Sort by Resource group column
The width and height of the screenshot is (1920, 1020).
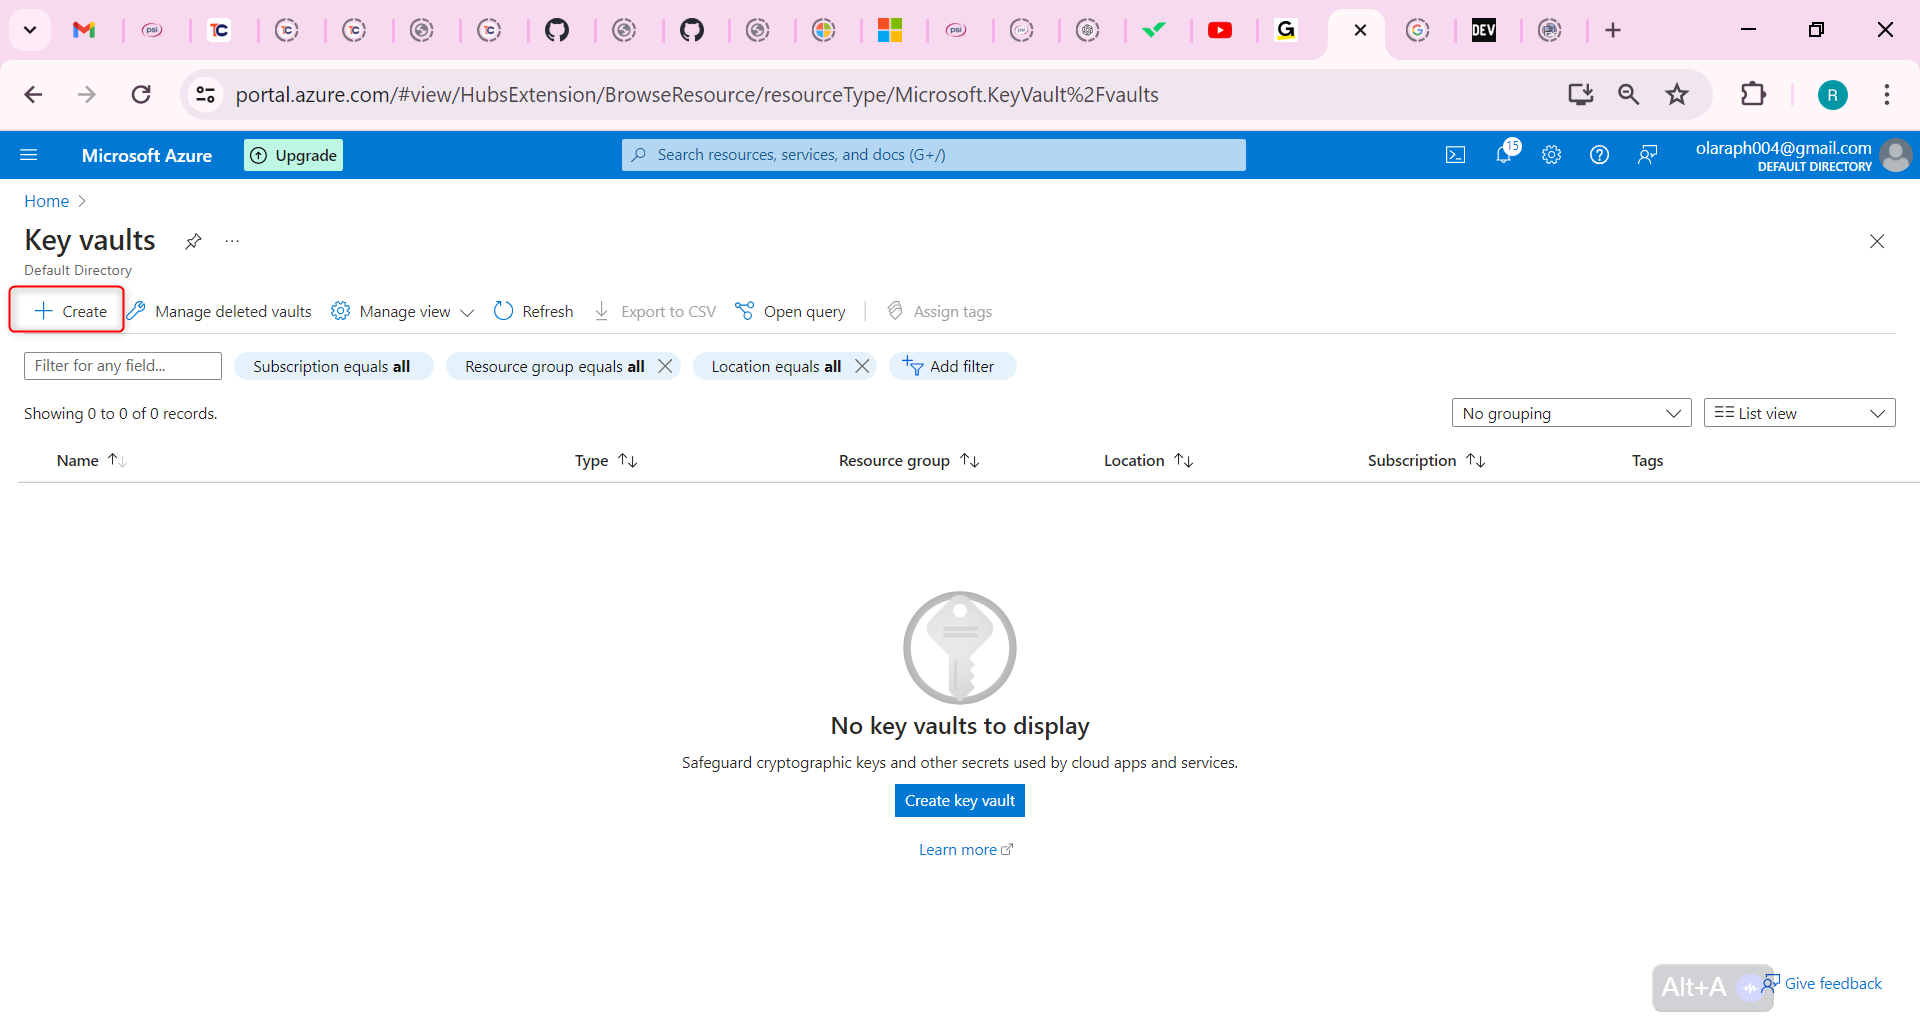pyautogui.click(x=909, y=460)
